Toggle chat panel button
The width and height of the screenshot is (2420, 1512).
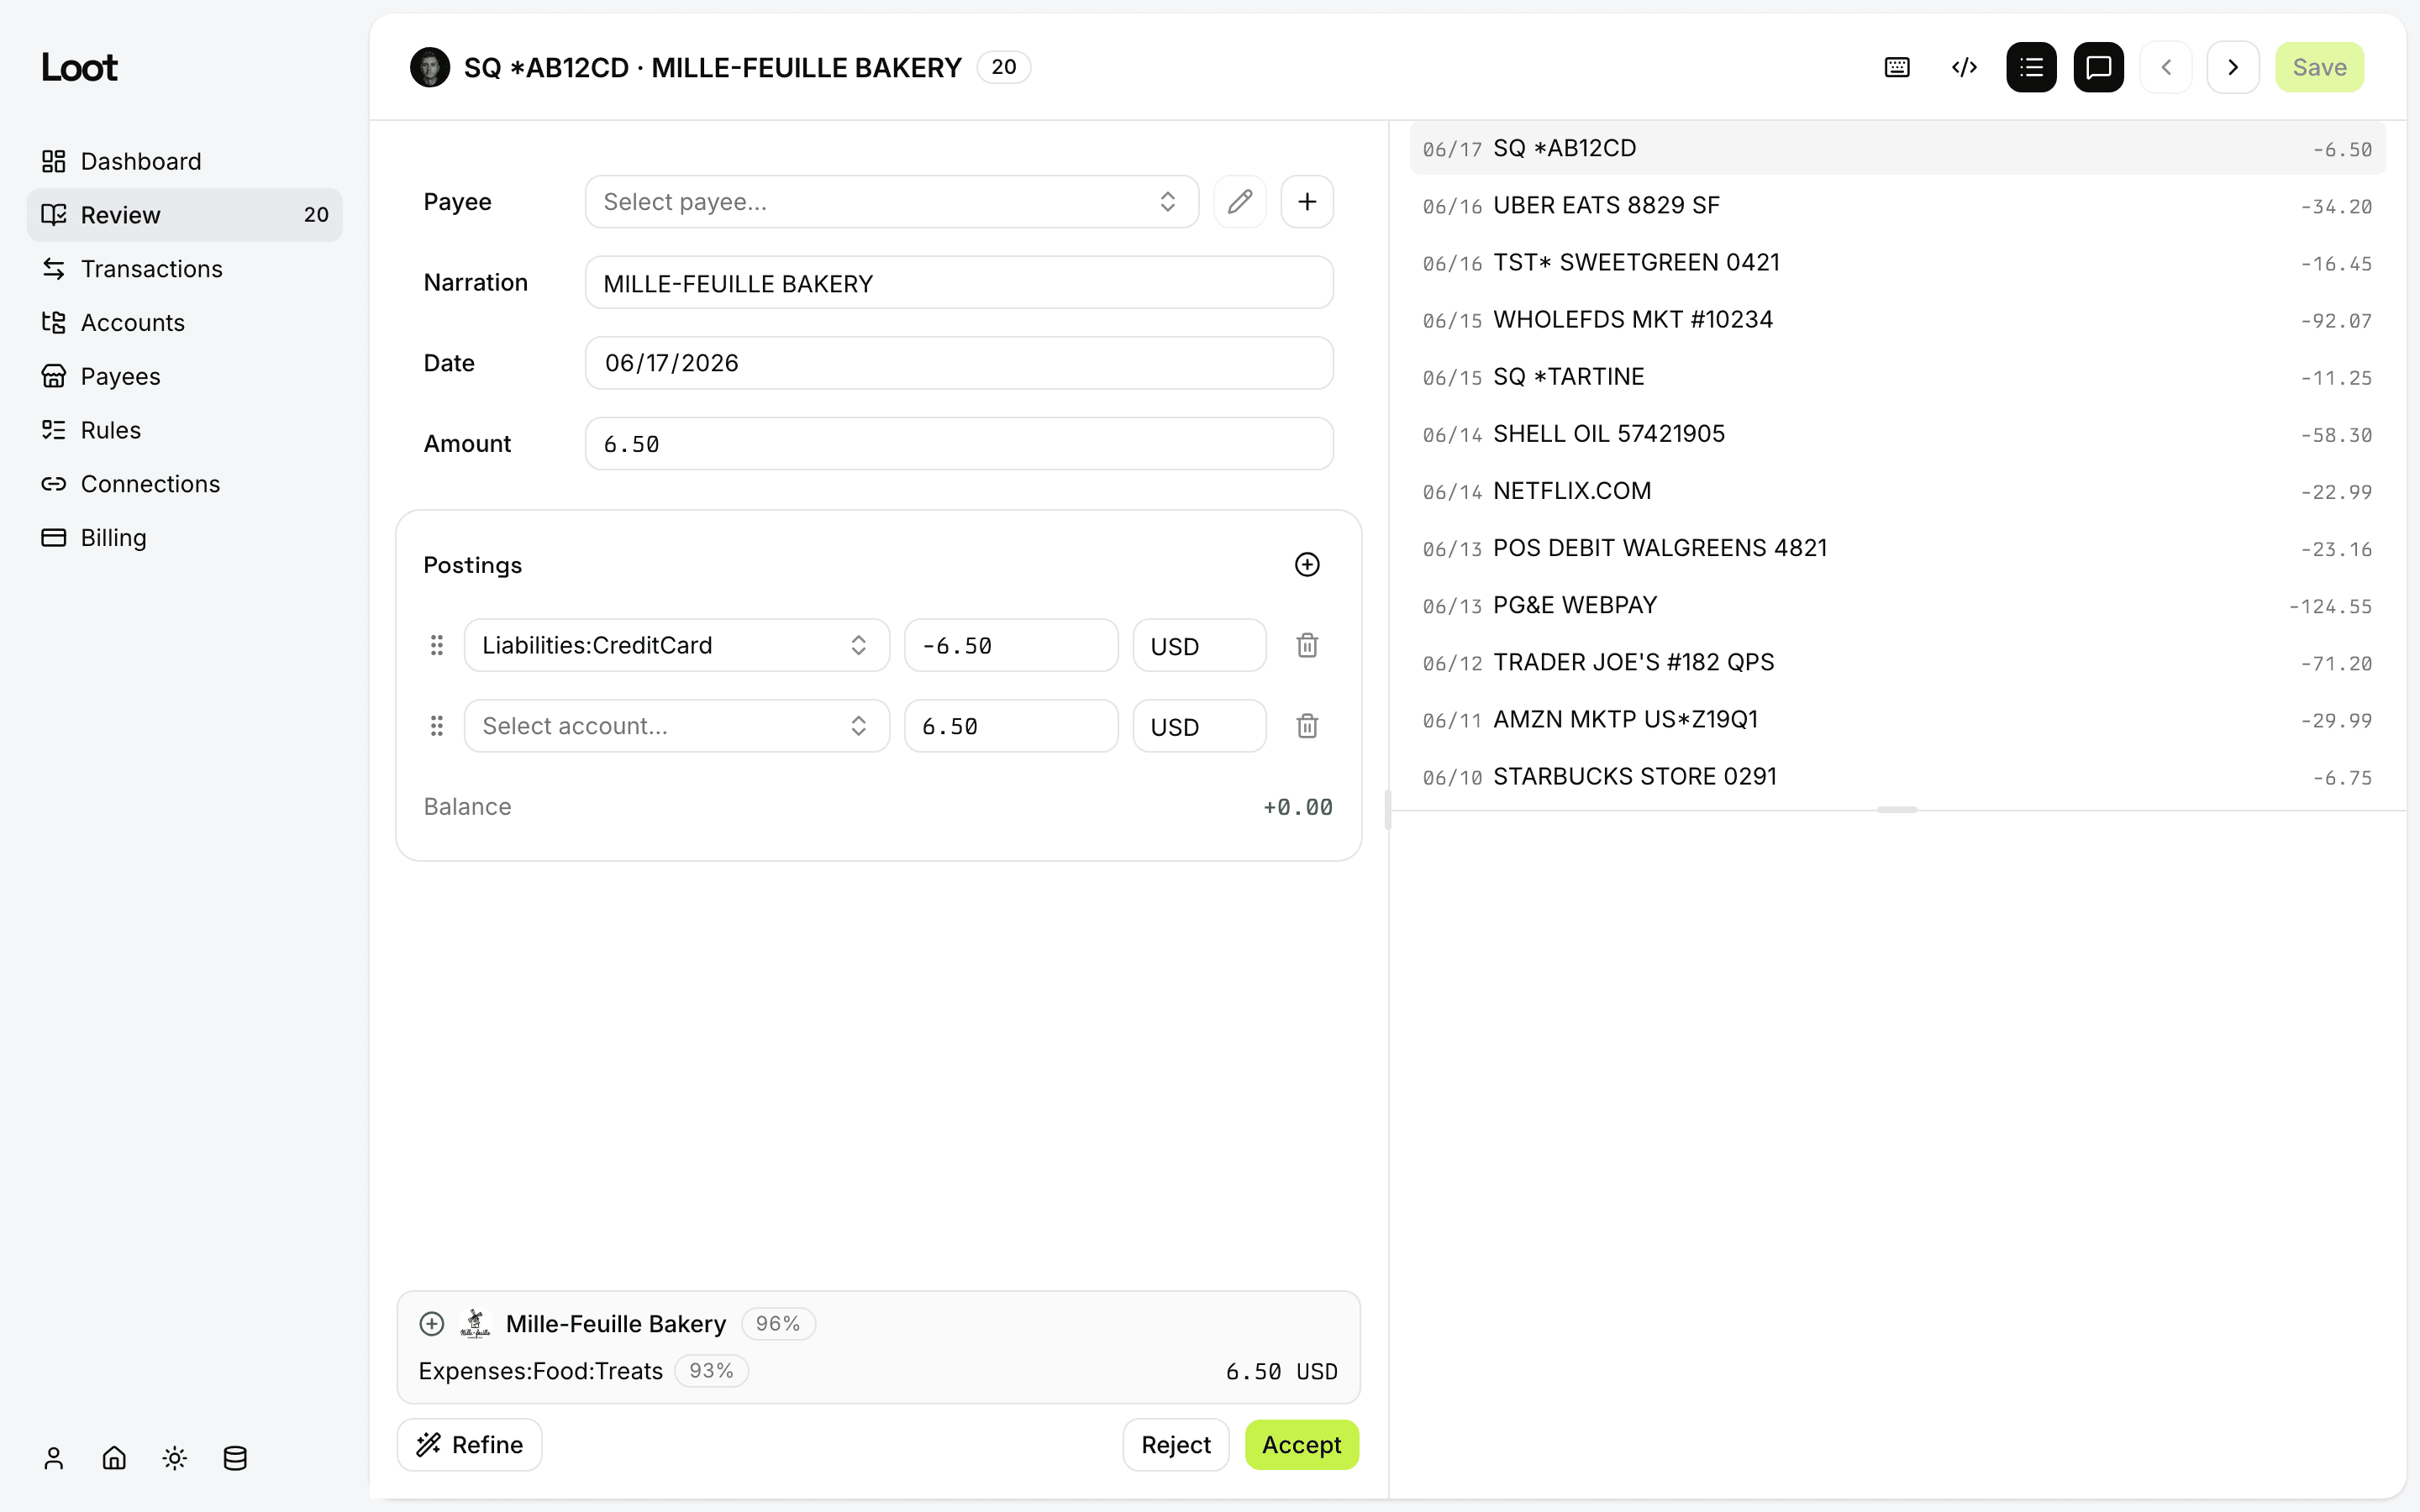[2098, 67]
